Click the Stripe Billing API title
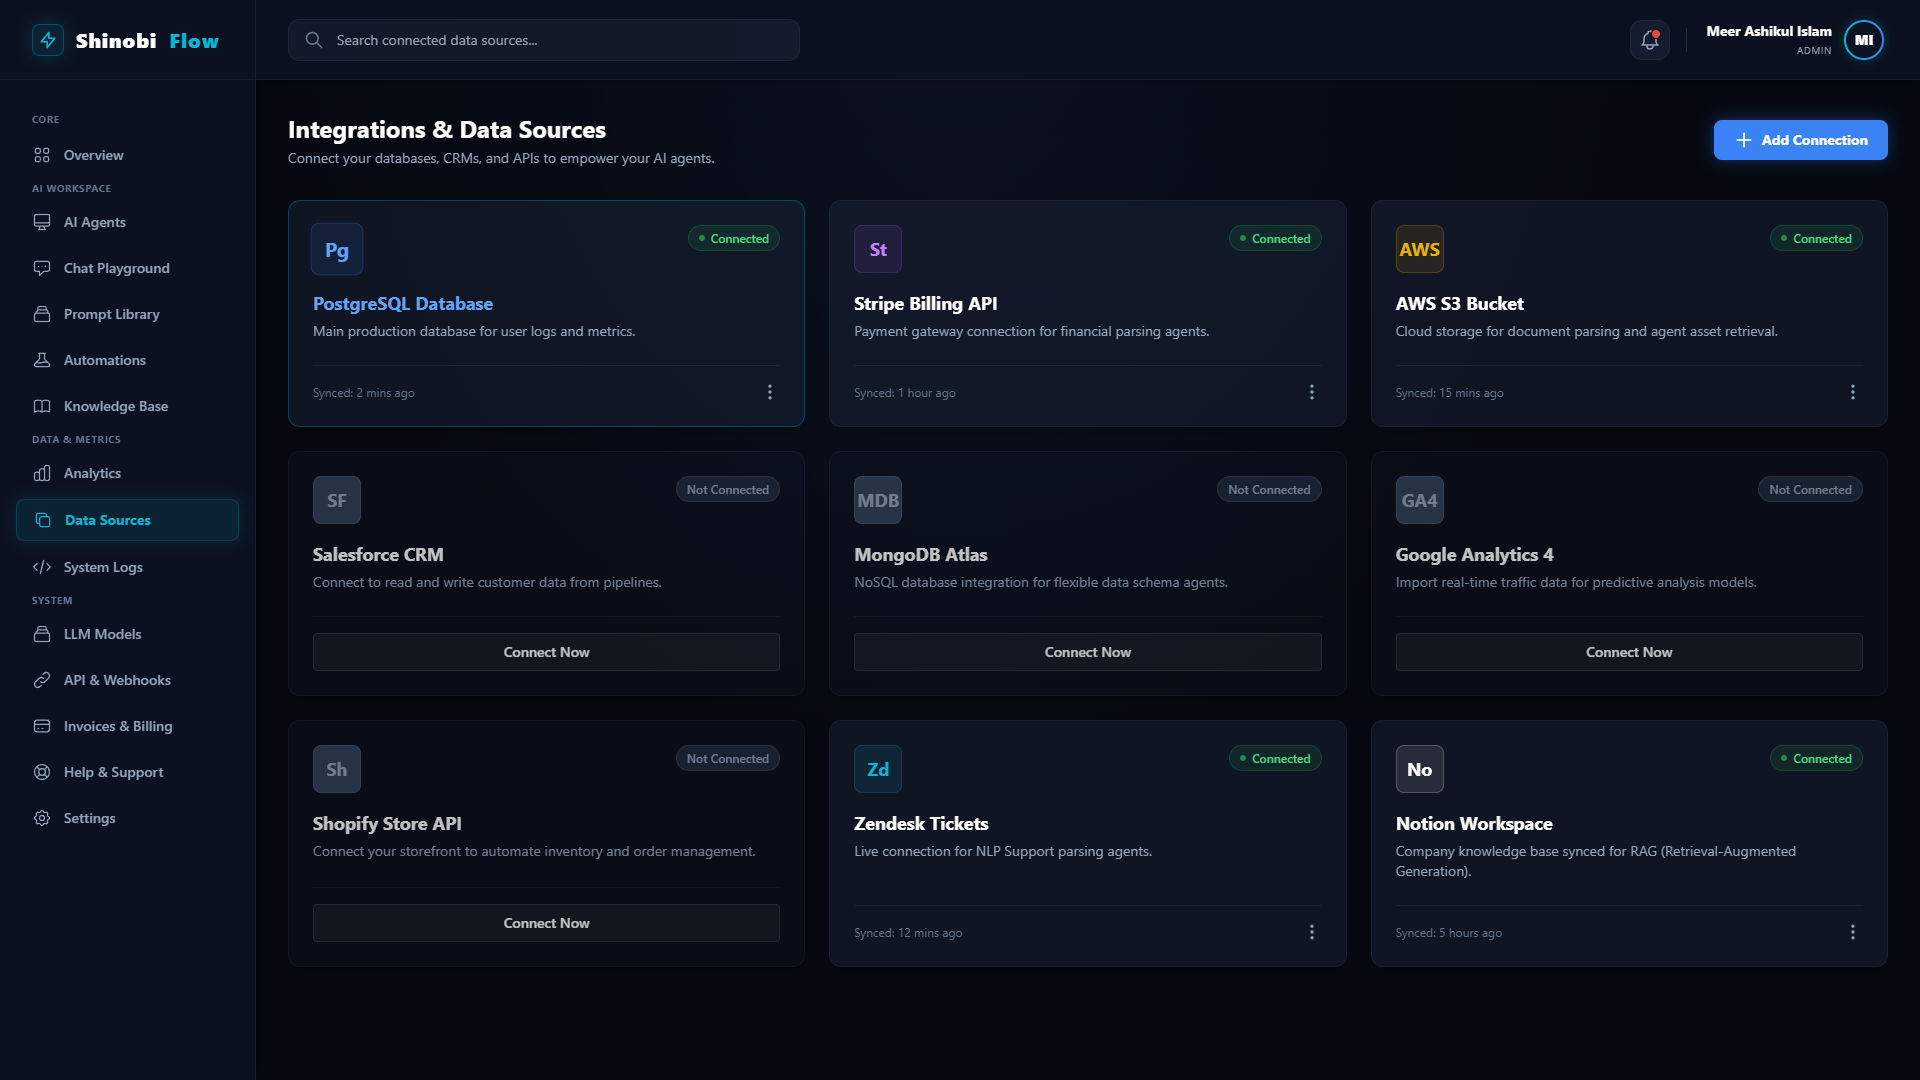The height and width of the screenshot is (1080, 1920). pyautogui.click(x=925, y=303)
